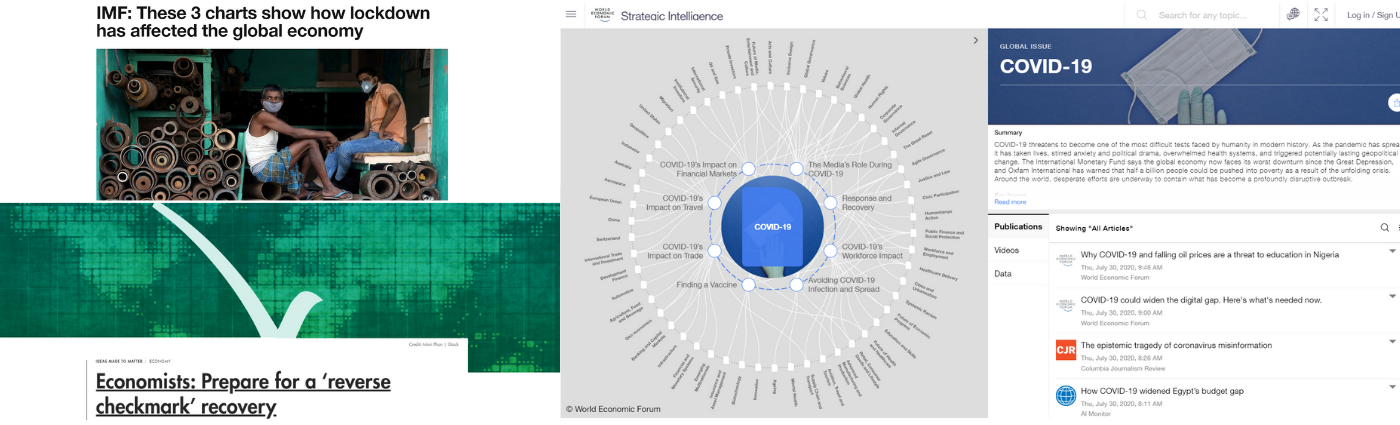Expand the coronavirus misinformation article dropdown arrow
This screenshot has height=425, width=1400.
point(1392,342)
